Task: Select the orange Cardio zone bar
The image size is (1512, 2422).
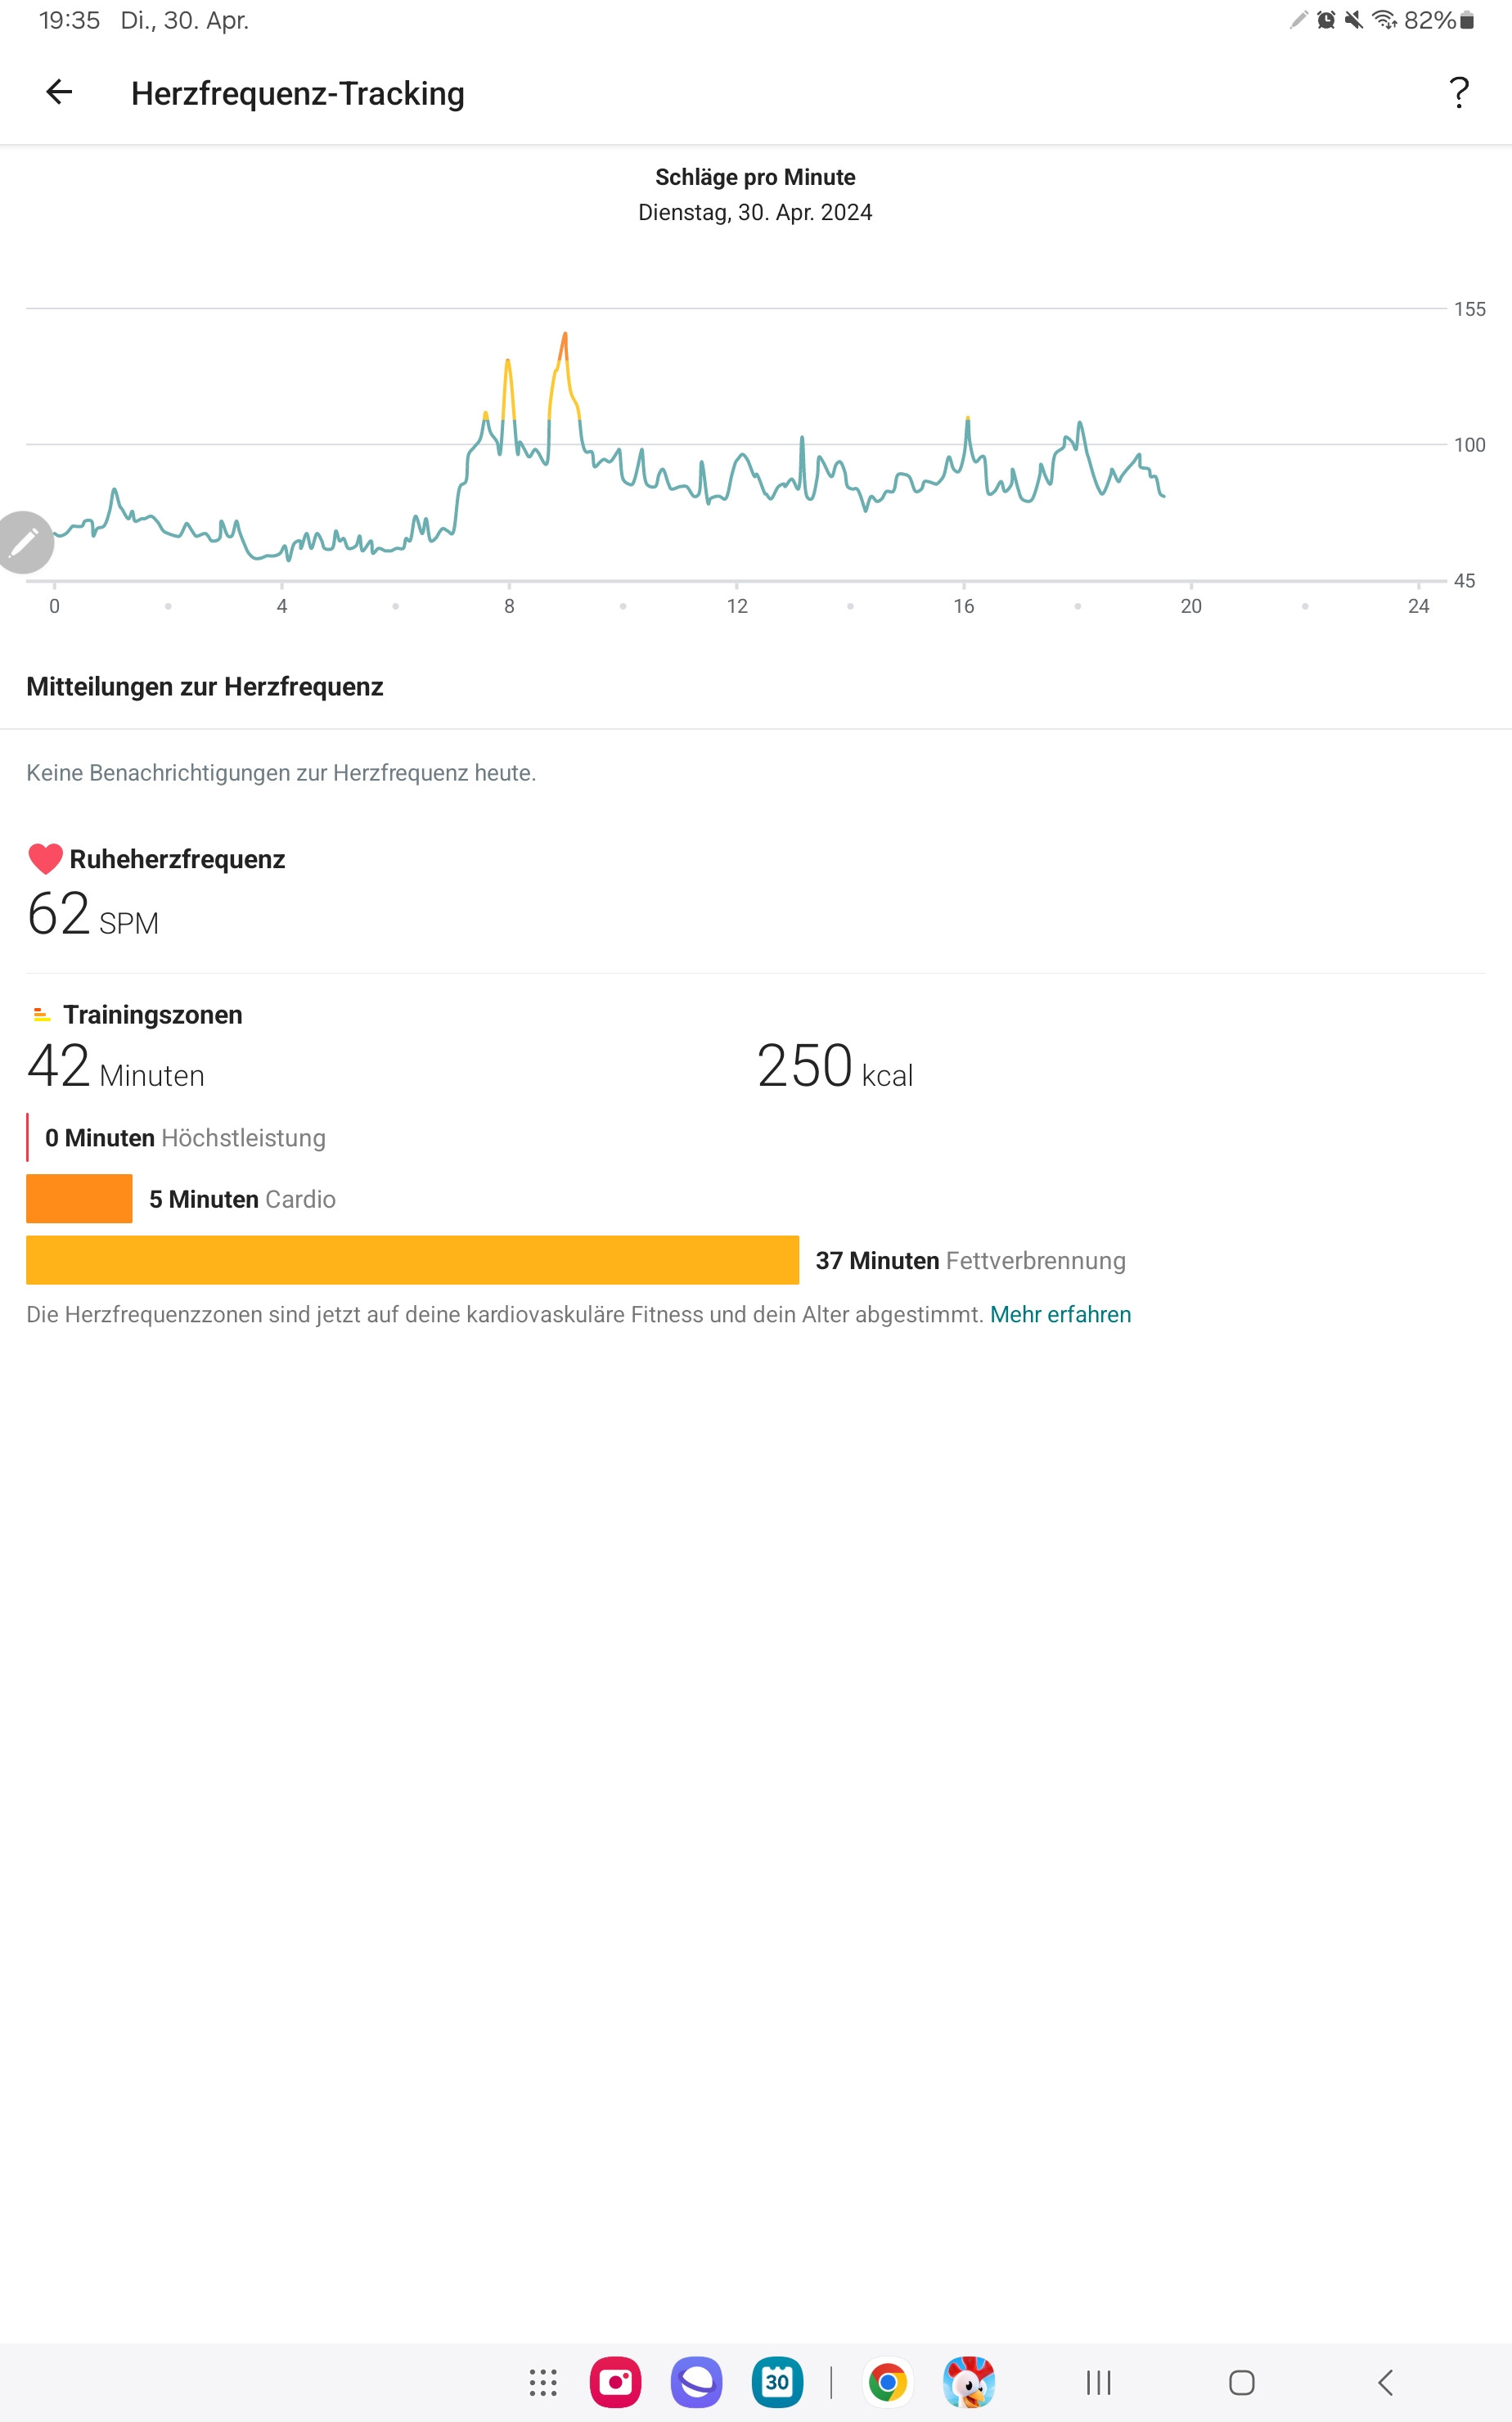Action: pos(79,1198)
